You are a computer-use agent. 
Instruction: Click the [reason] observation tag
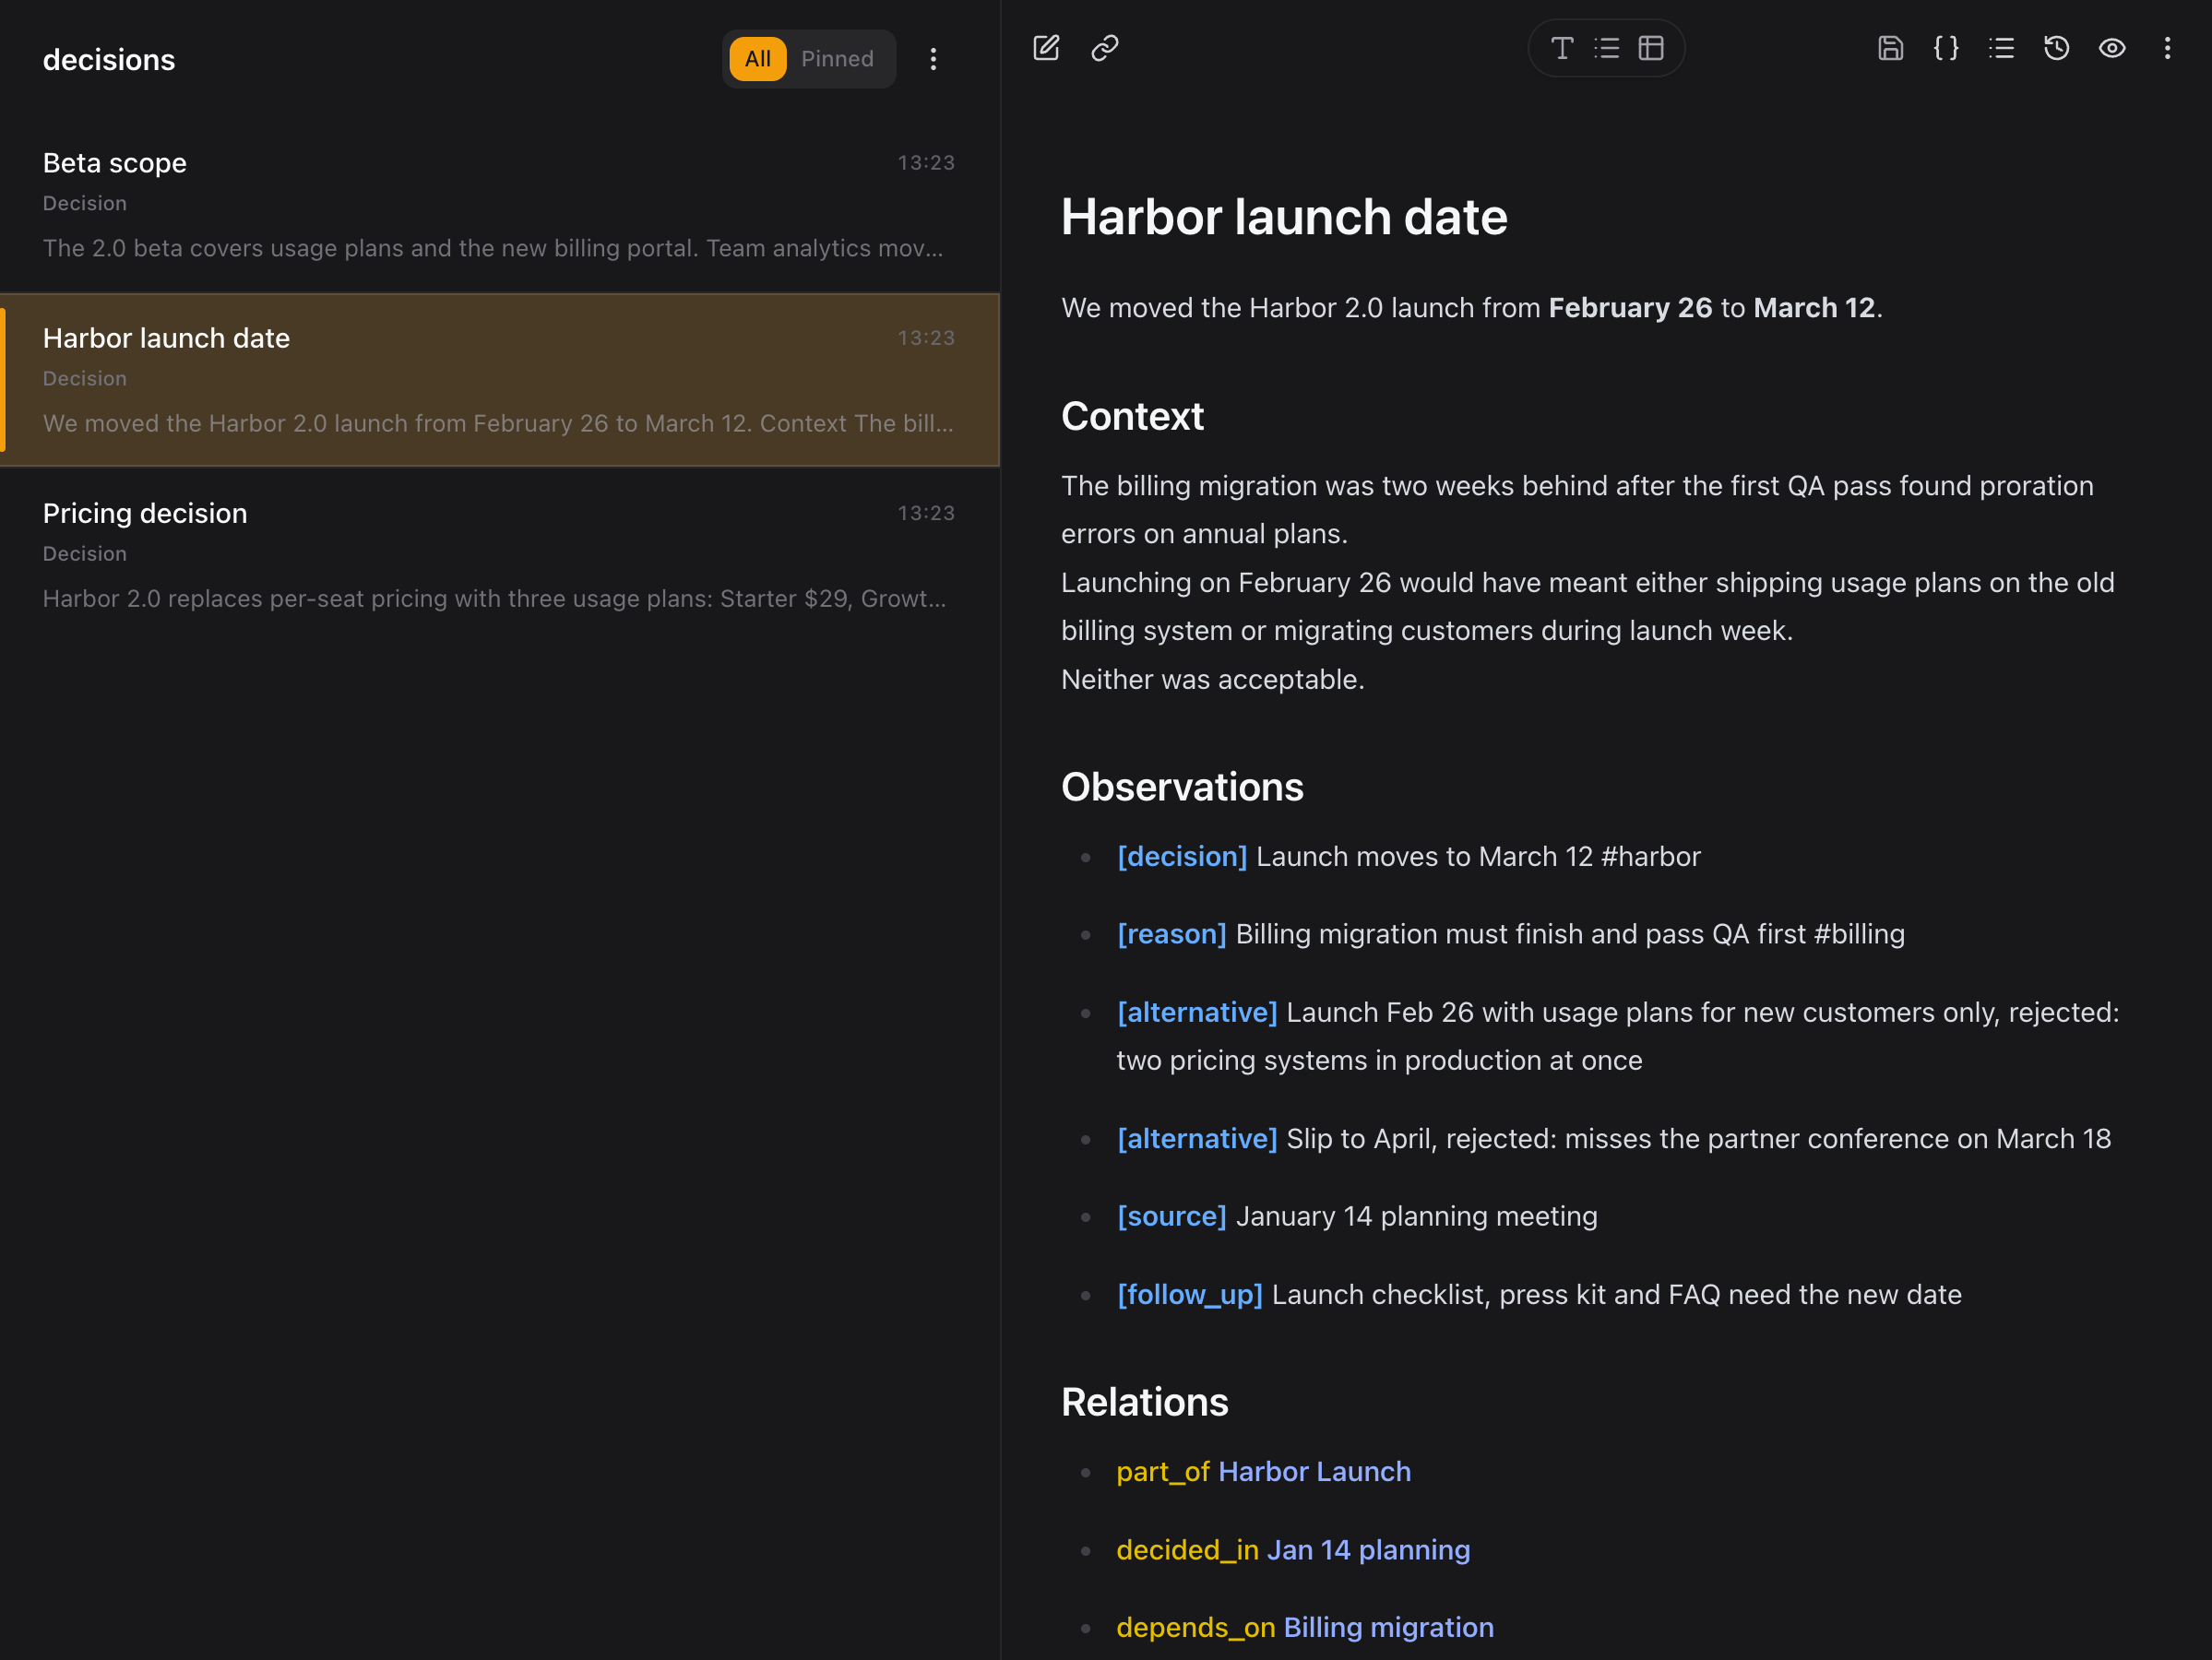coord(1171,934)
